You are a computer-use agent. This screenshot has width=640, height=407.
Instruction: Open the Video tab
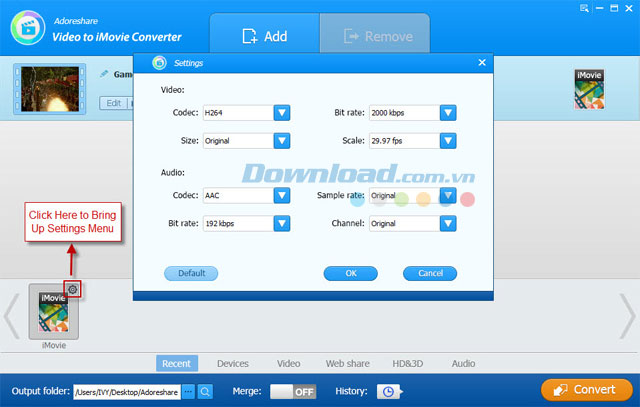(x=289, y=363)
